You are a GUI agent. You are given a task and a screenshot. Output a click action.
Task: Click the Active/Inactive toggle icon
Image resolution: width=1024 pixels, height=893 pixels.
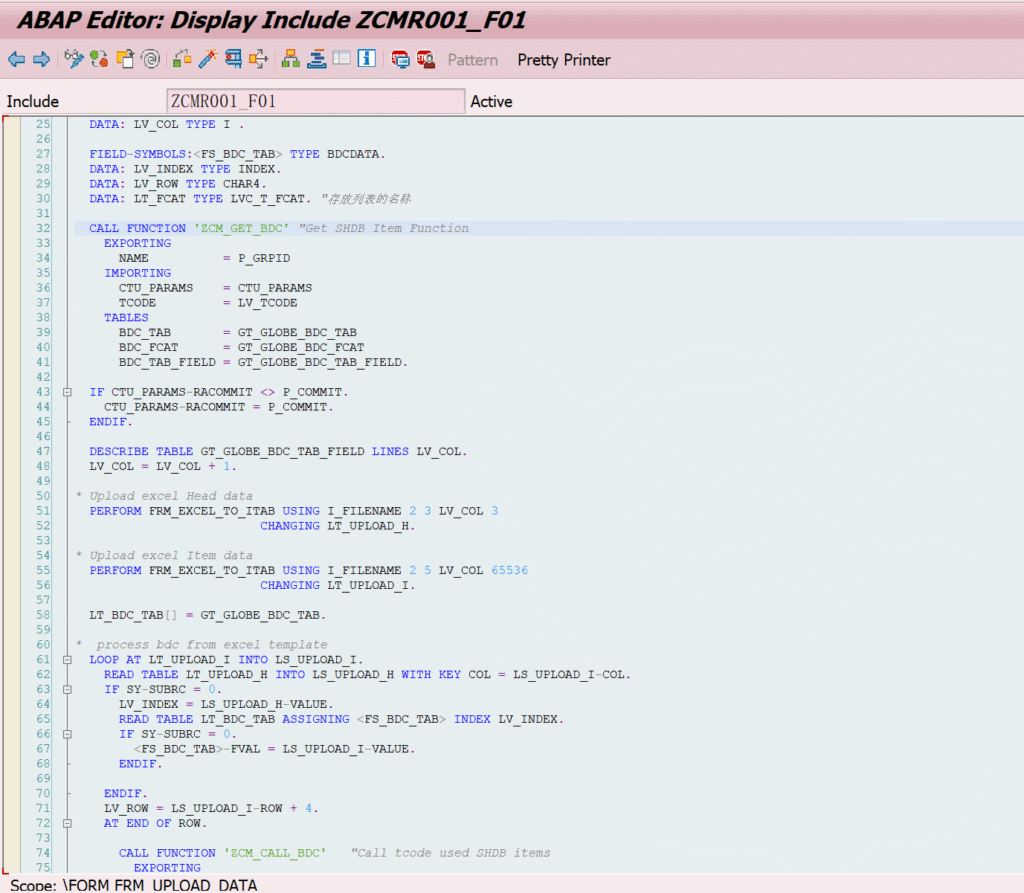click(x=99, y=60)
